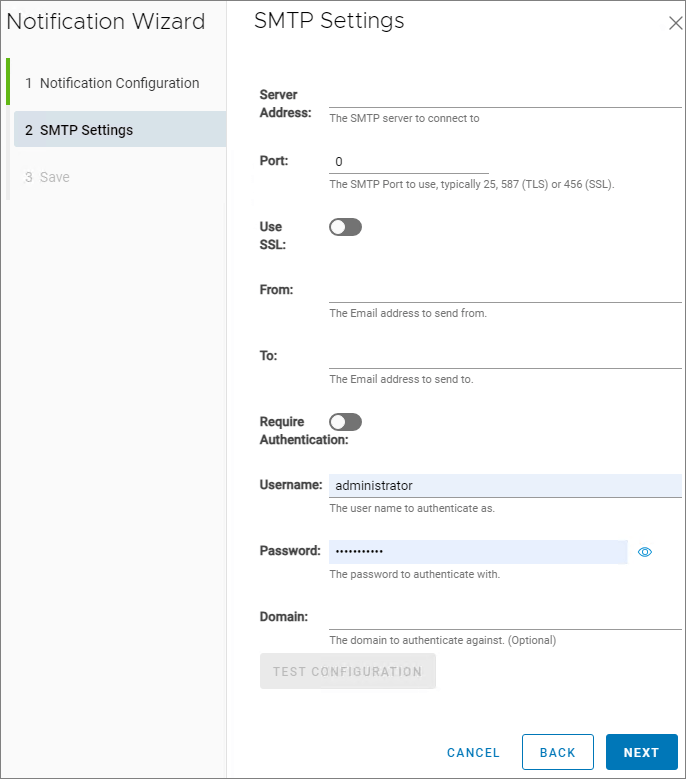Focus the Port number field

(408, 162)
